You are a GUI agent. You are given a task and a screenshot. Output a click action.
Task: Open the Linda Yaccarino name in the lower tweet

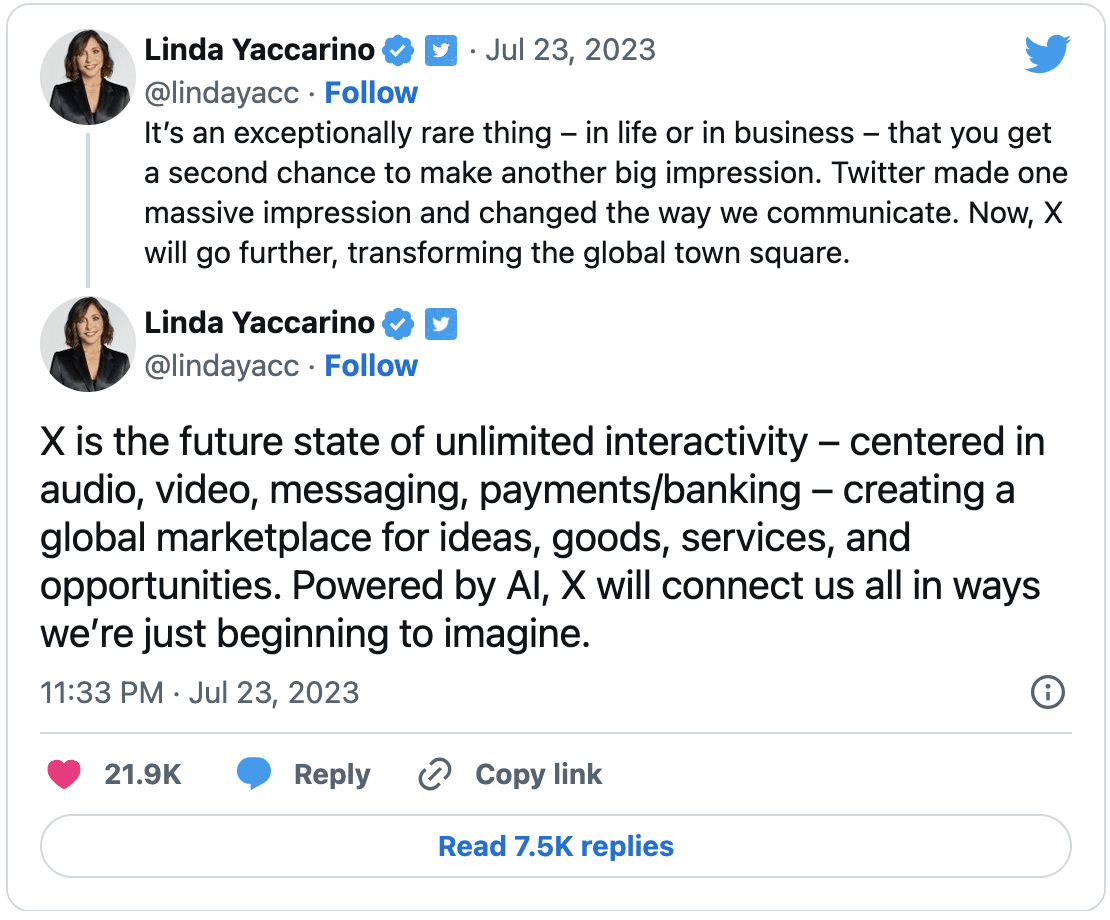click(x=260, y=323)
